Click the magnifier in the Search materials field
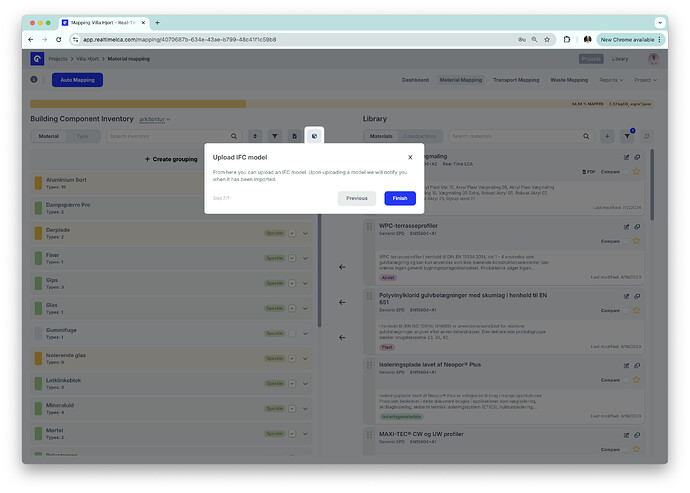Image resolution: width=690 pixels, height=493 pixels. point(586,136)
